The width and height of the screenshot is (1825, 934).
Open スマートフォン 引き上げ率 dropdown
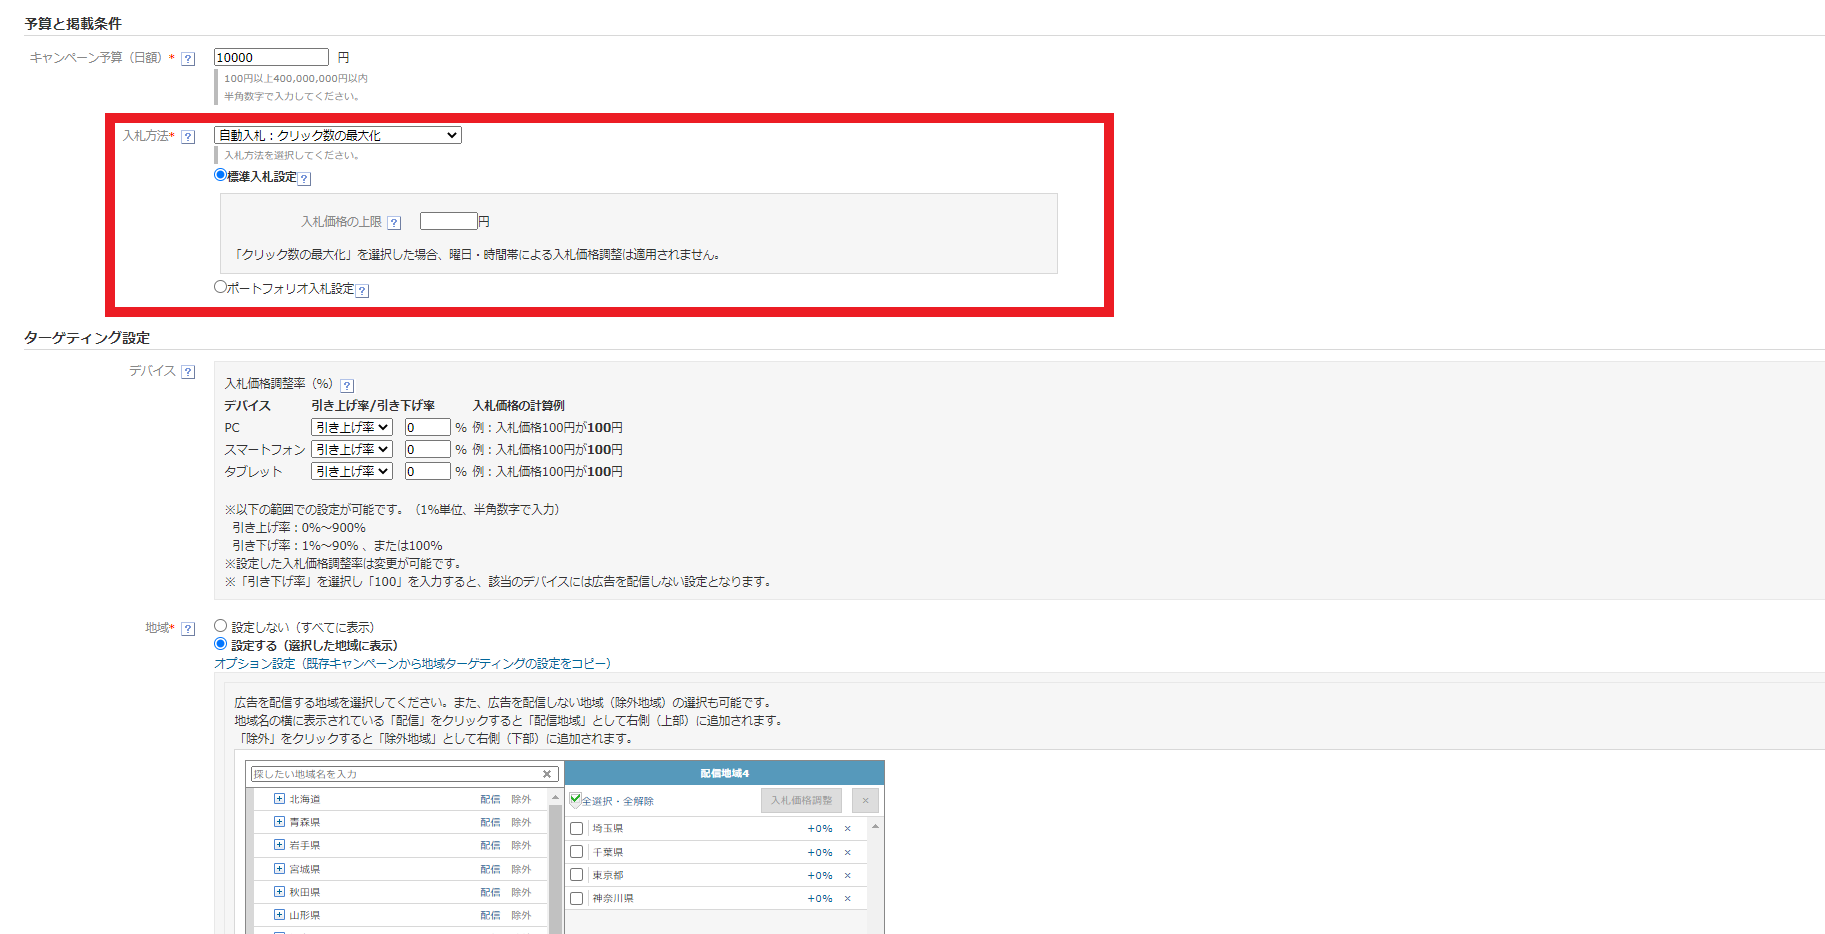(x=352, y=450)
